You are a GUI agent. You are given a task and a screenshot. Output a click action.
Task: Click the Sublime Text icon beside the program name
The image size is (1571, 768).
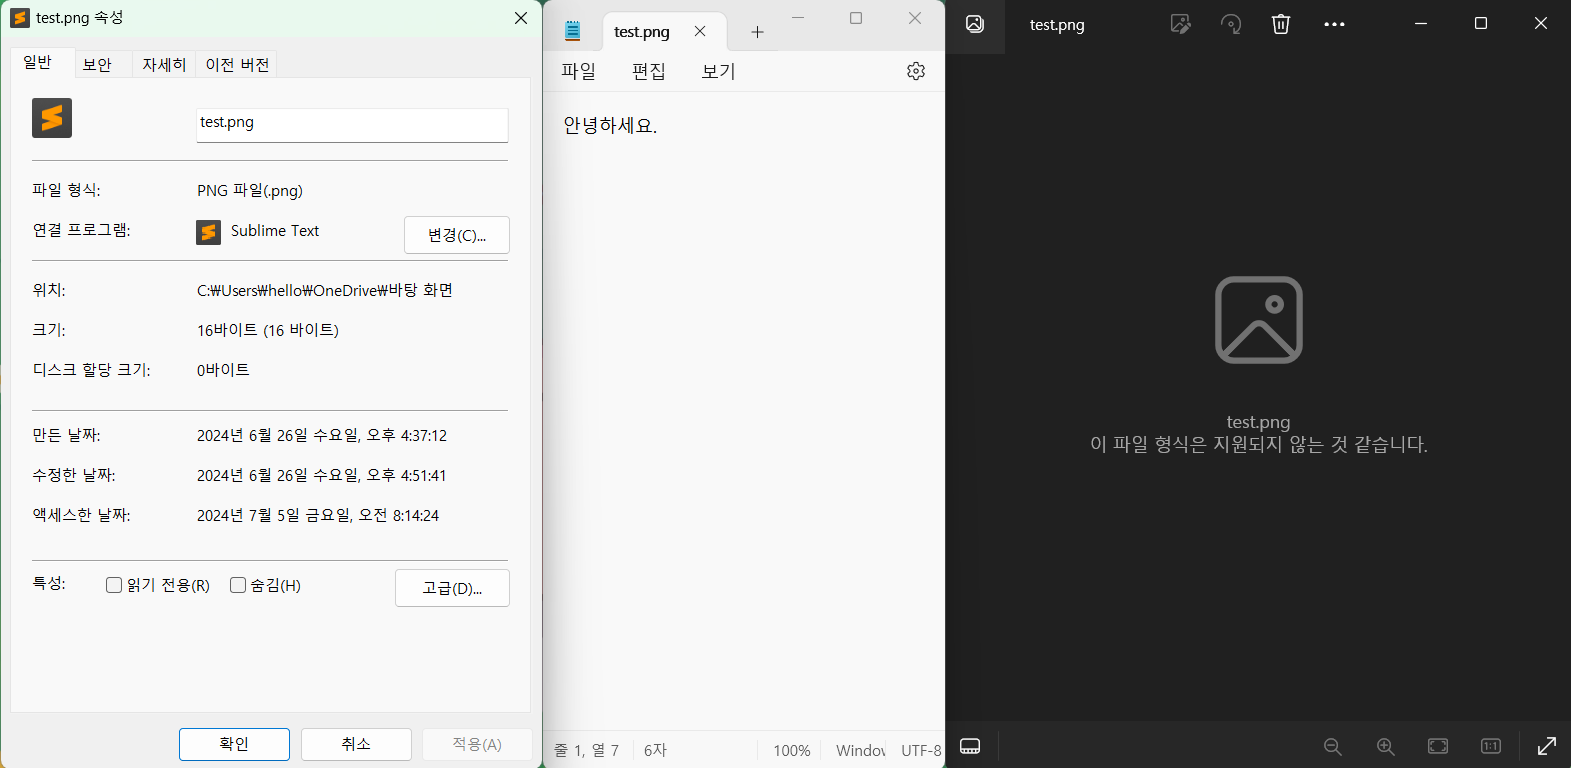(x=208, y=232)
